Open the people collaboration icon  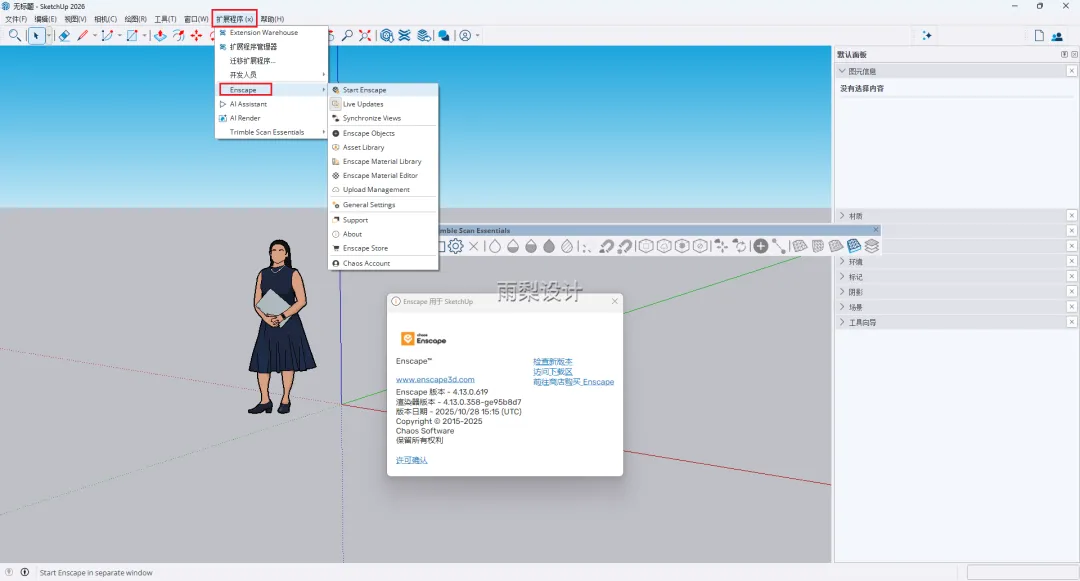[1057, 36]
